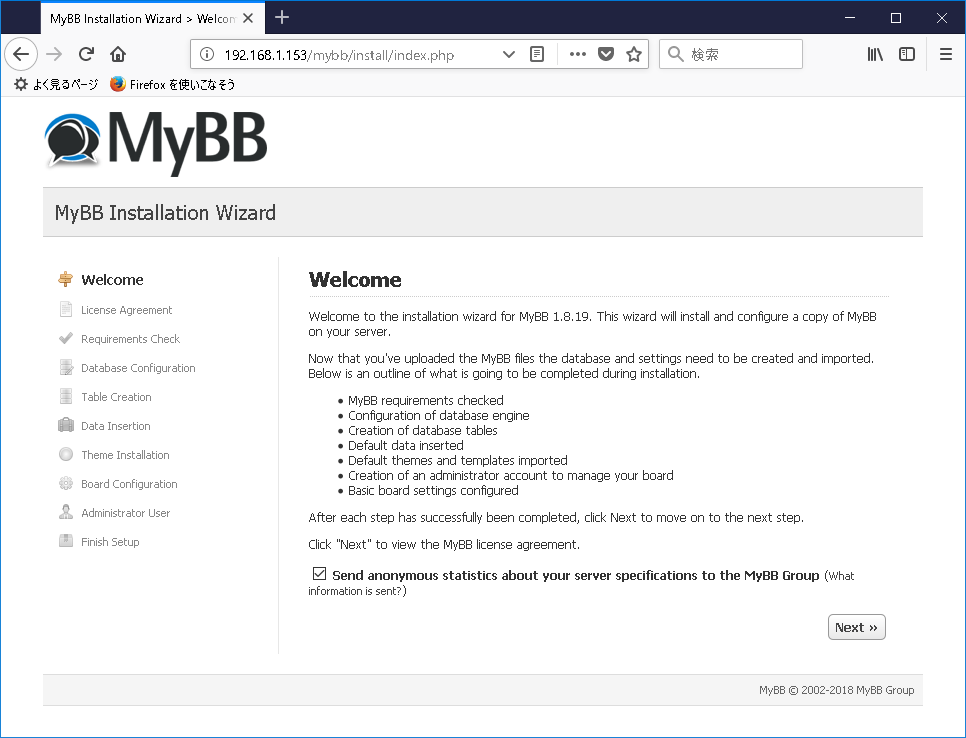Screen dimensions: 966x738
Task: Click 'Creation of database tables' list item
Action: point(423,431)
